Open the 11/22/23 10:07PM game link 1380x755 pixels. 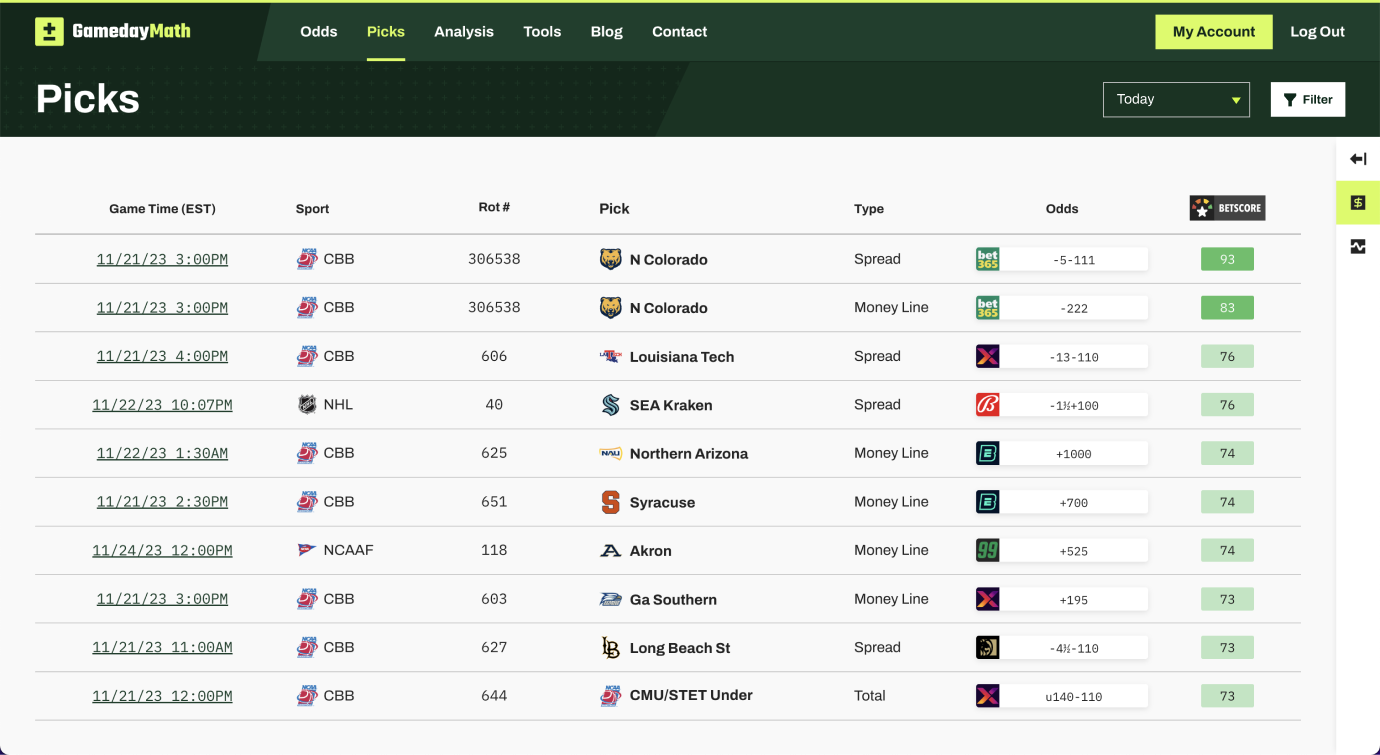click(x=162, y=404)
